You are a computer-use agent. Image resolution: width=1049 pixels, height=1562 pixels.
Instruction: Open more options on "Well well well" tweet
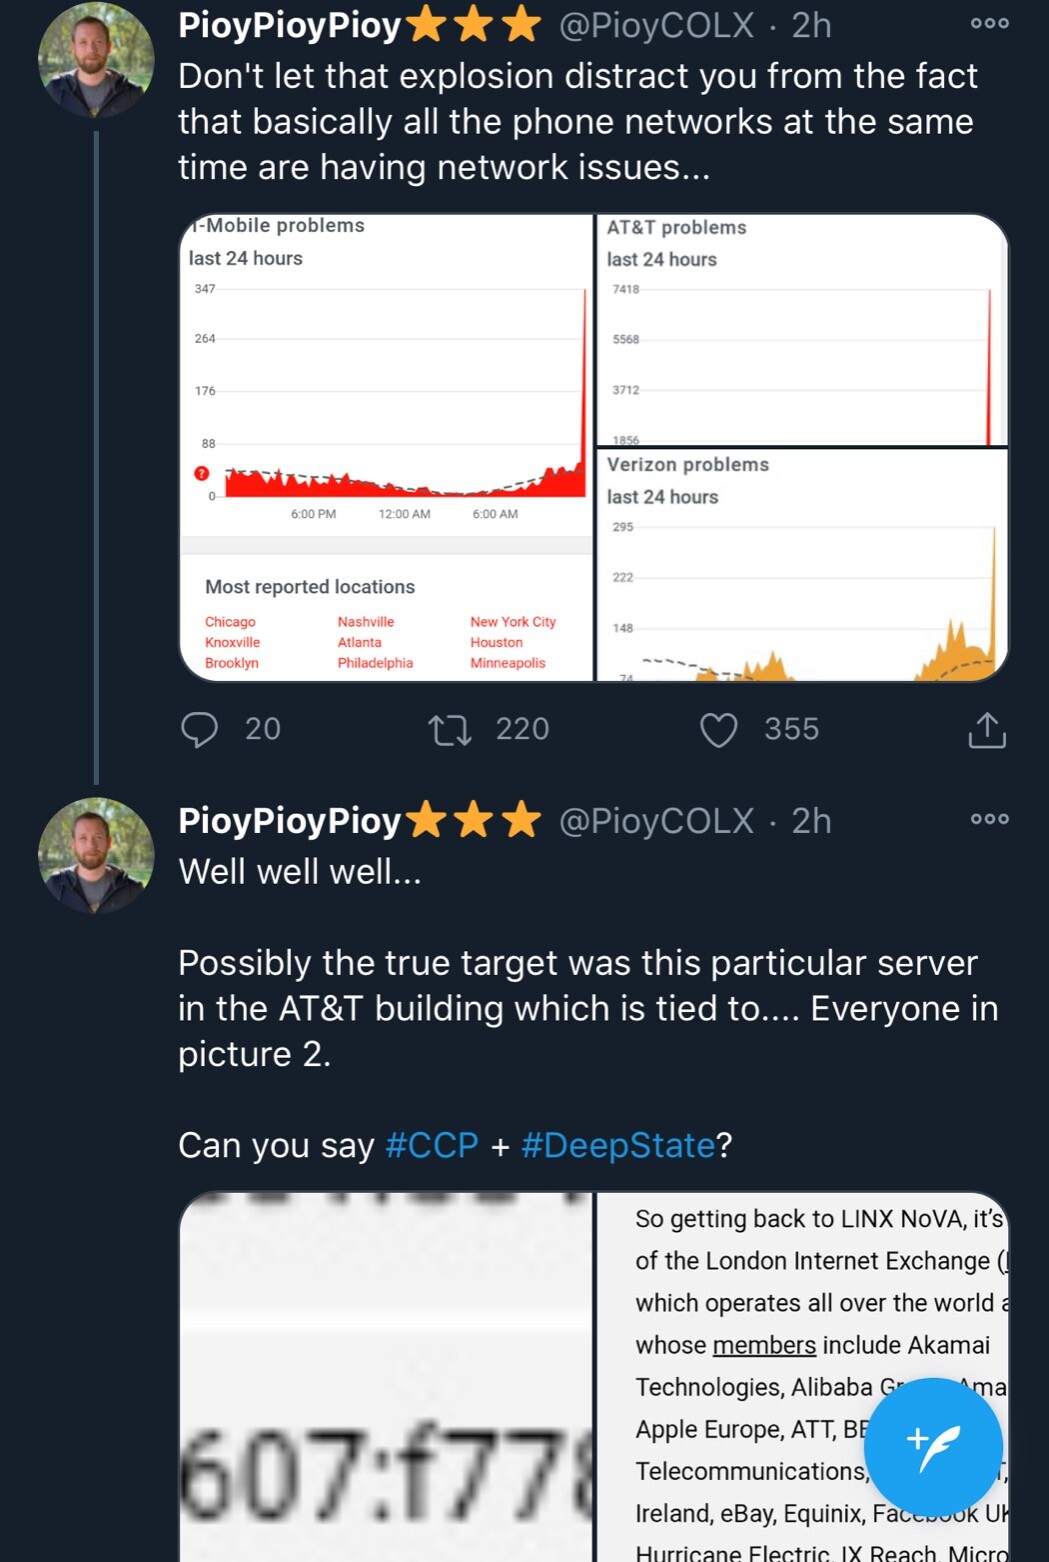coord(989,819)
